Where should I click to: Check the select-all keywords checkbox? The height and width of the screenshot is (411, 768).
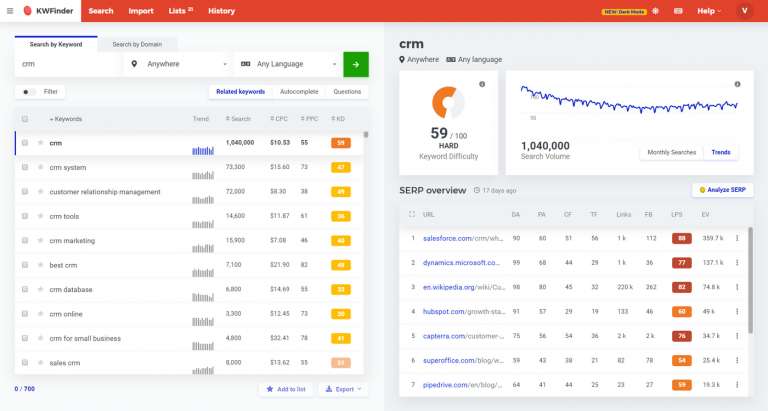tap(24, 119)
